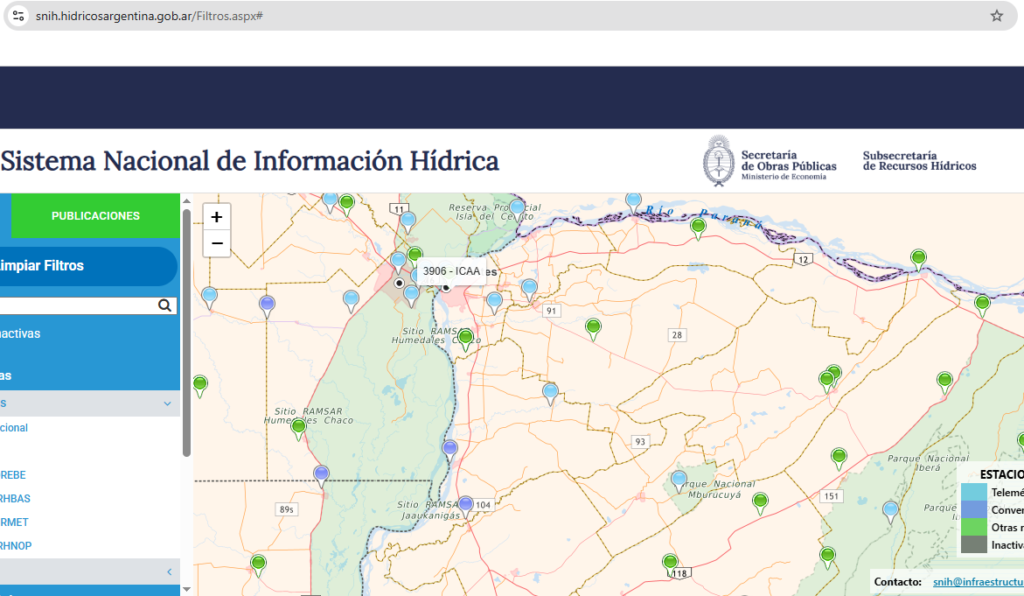This screenshot has width=1024, height=596.
Task: Open the REBE network link
Action: (13, 475)
